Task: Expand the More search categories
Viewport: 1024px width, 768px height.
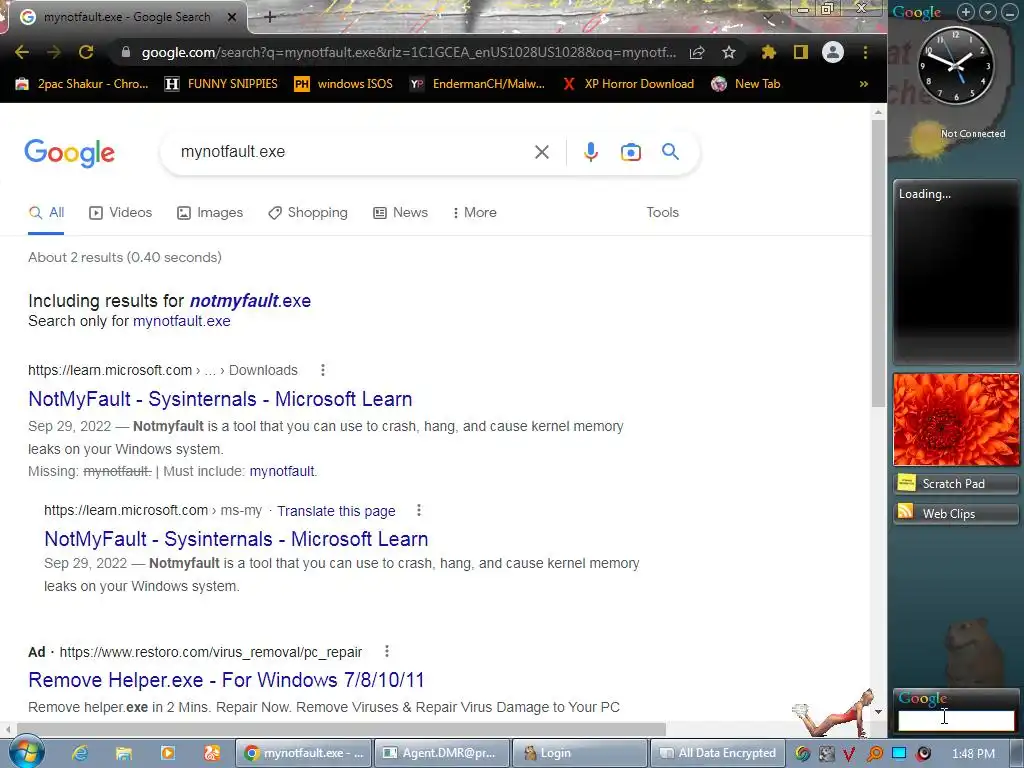Action: pos(475,213)
